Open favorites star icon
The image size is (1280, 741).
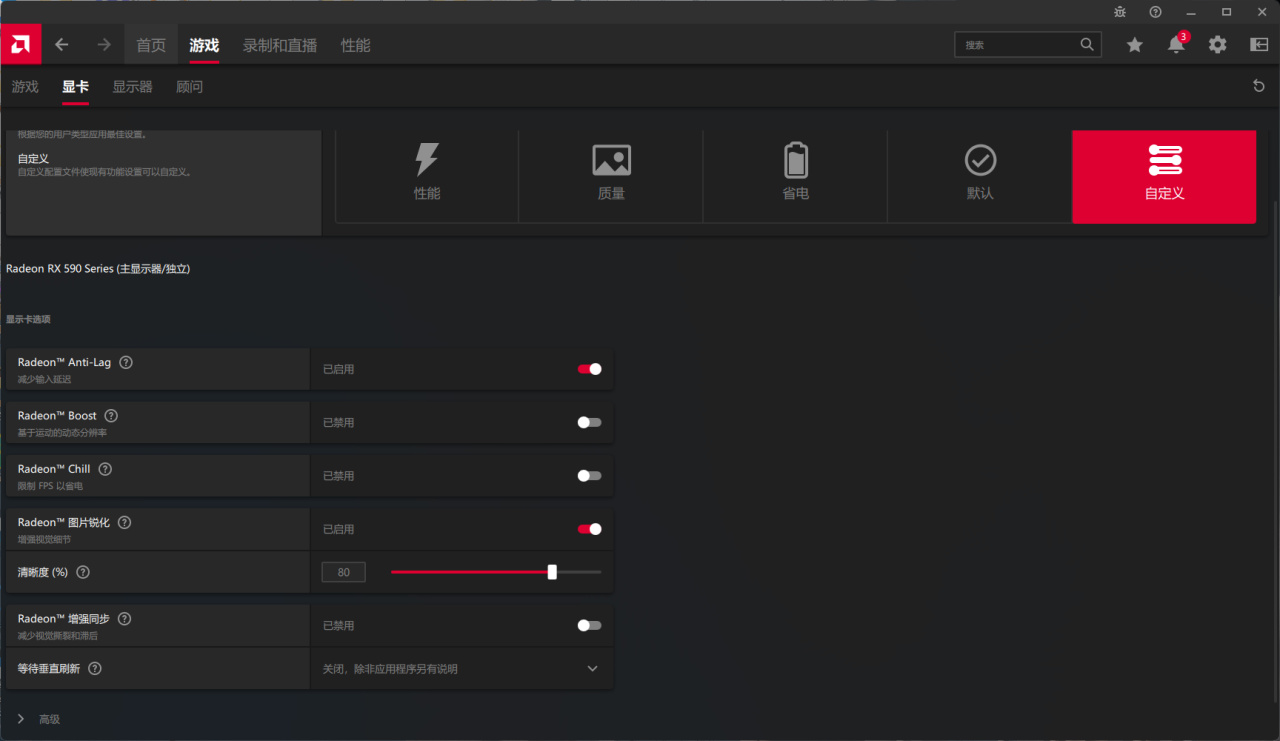(1134, 45)
